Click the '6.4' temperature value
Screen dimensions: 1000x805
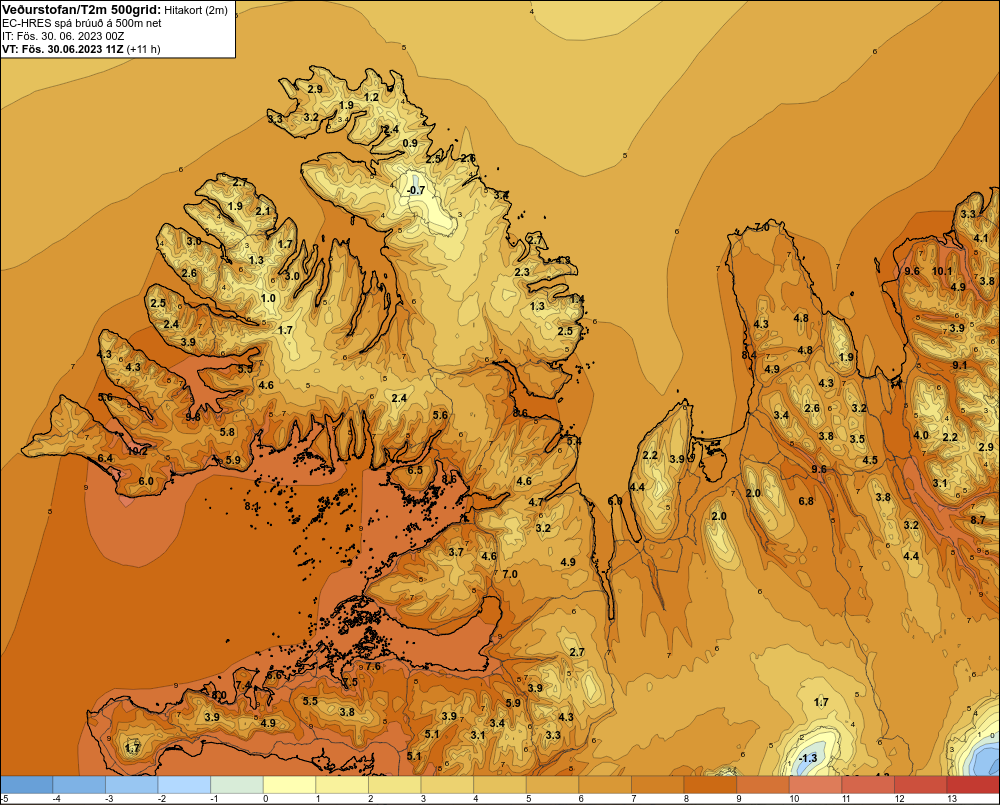[105, 458]
